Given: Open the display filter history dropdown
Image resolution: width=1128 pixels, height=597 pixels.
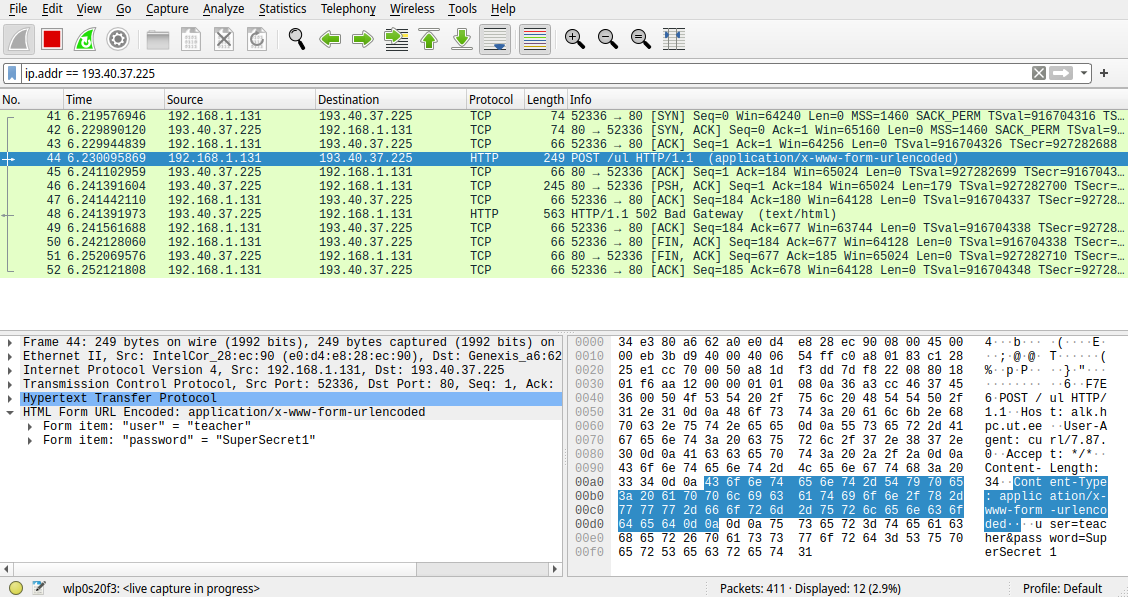Looking at the screenshot, I should pos(1082,72).
